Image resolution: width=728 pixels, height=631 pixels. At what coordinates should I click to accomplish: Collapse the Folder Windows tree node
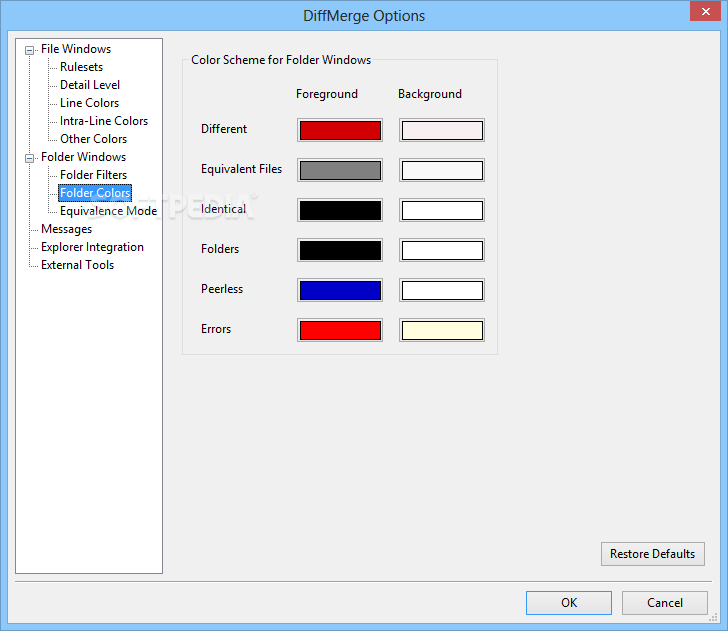point(29,158)
